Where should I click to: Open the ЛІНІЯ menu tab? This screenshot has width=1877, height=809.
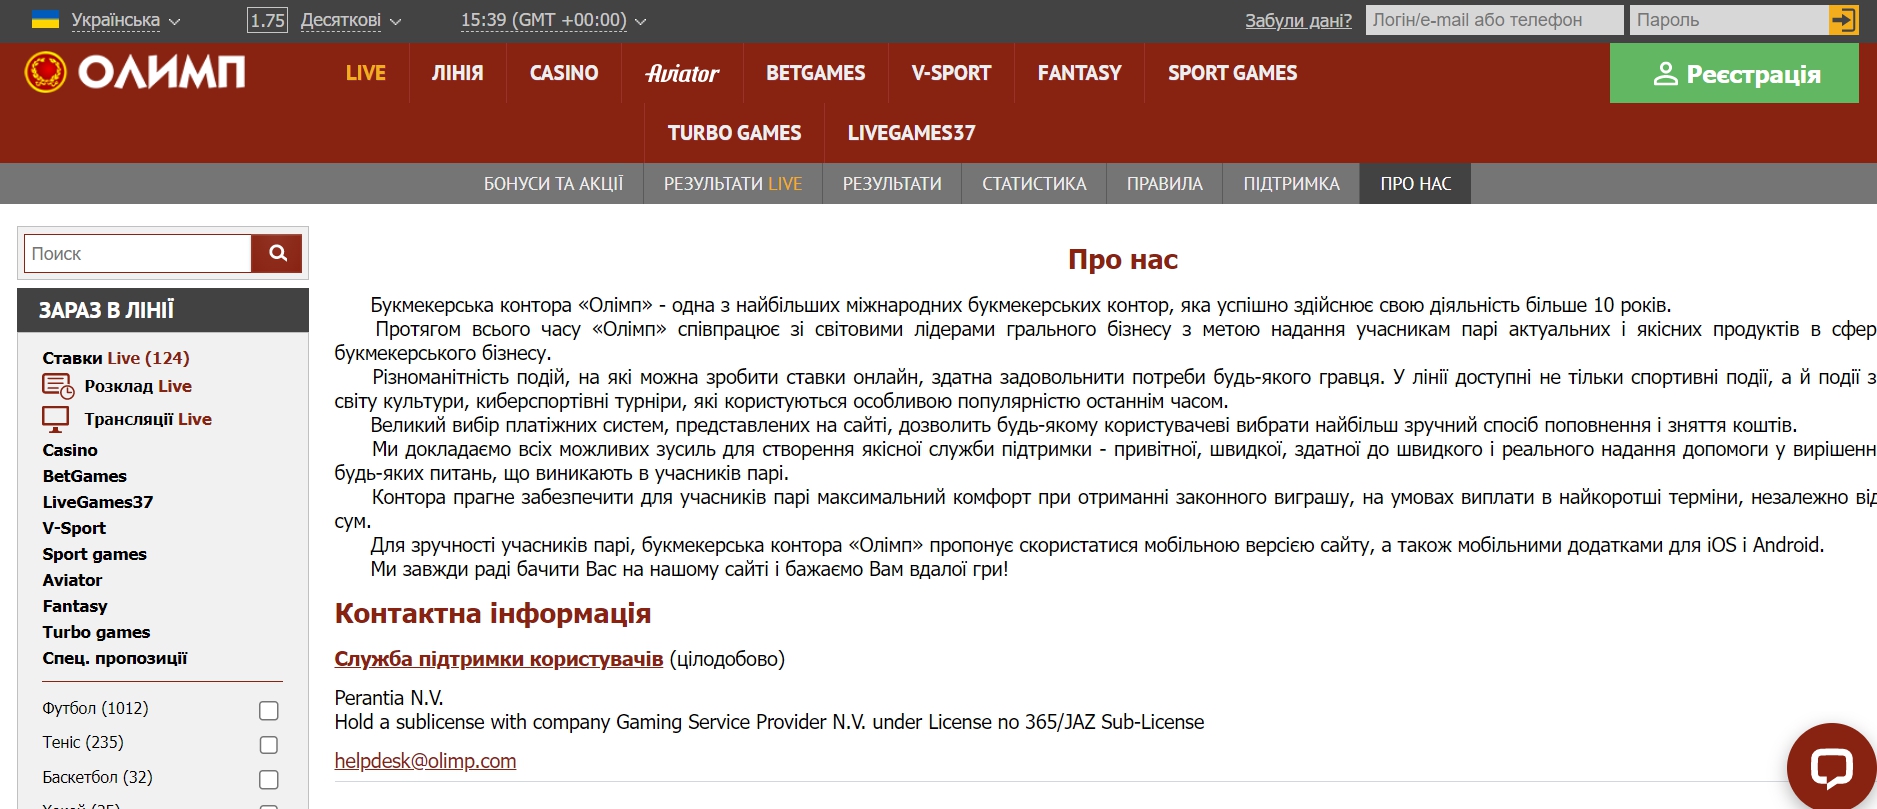(x=458, y=73)
